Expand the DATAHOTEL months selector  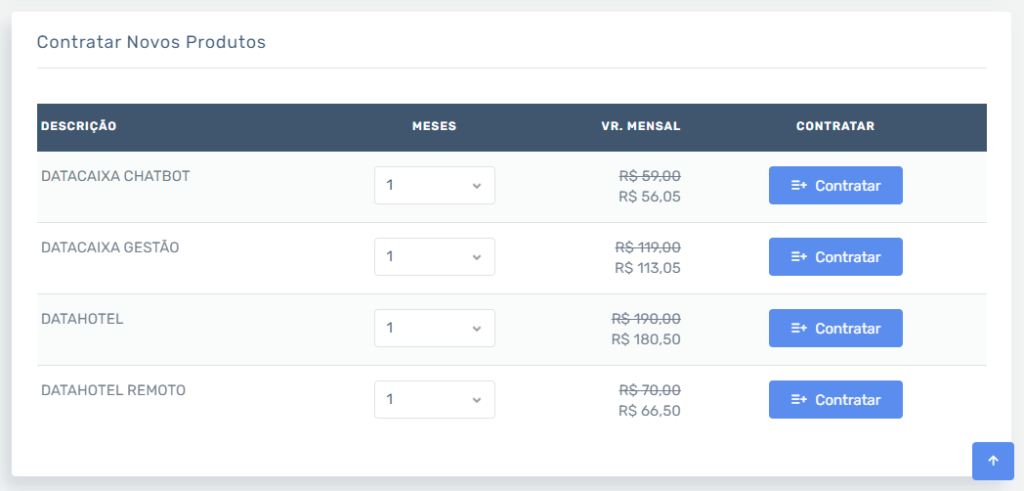click(434, 328)
